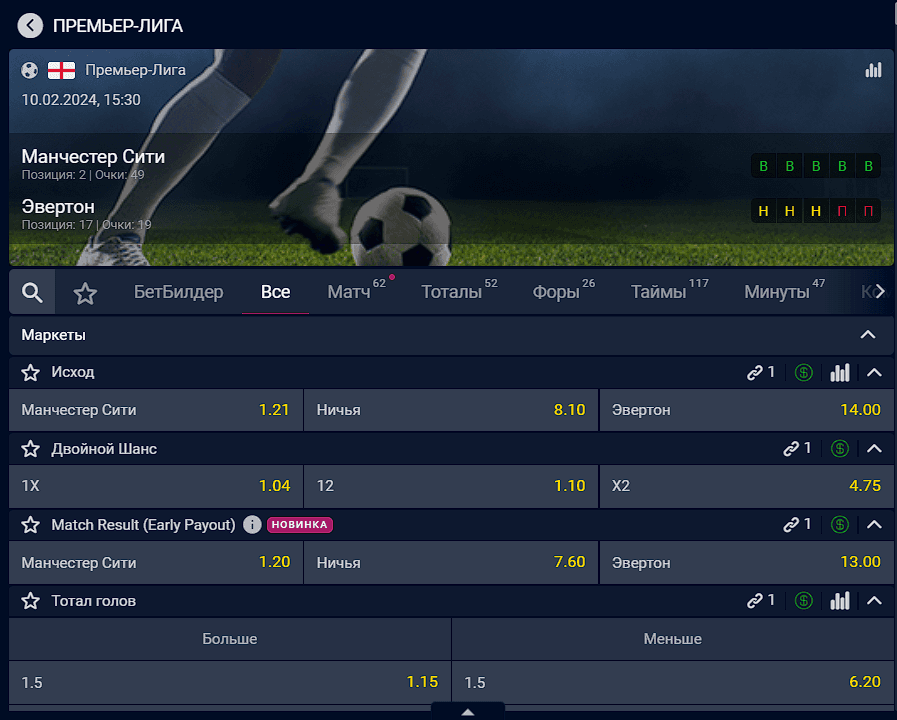Collapse the Маркеты section

point(868,335)
